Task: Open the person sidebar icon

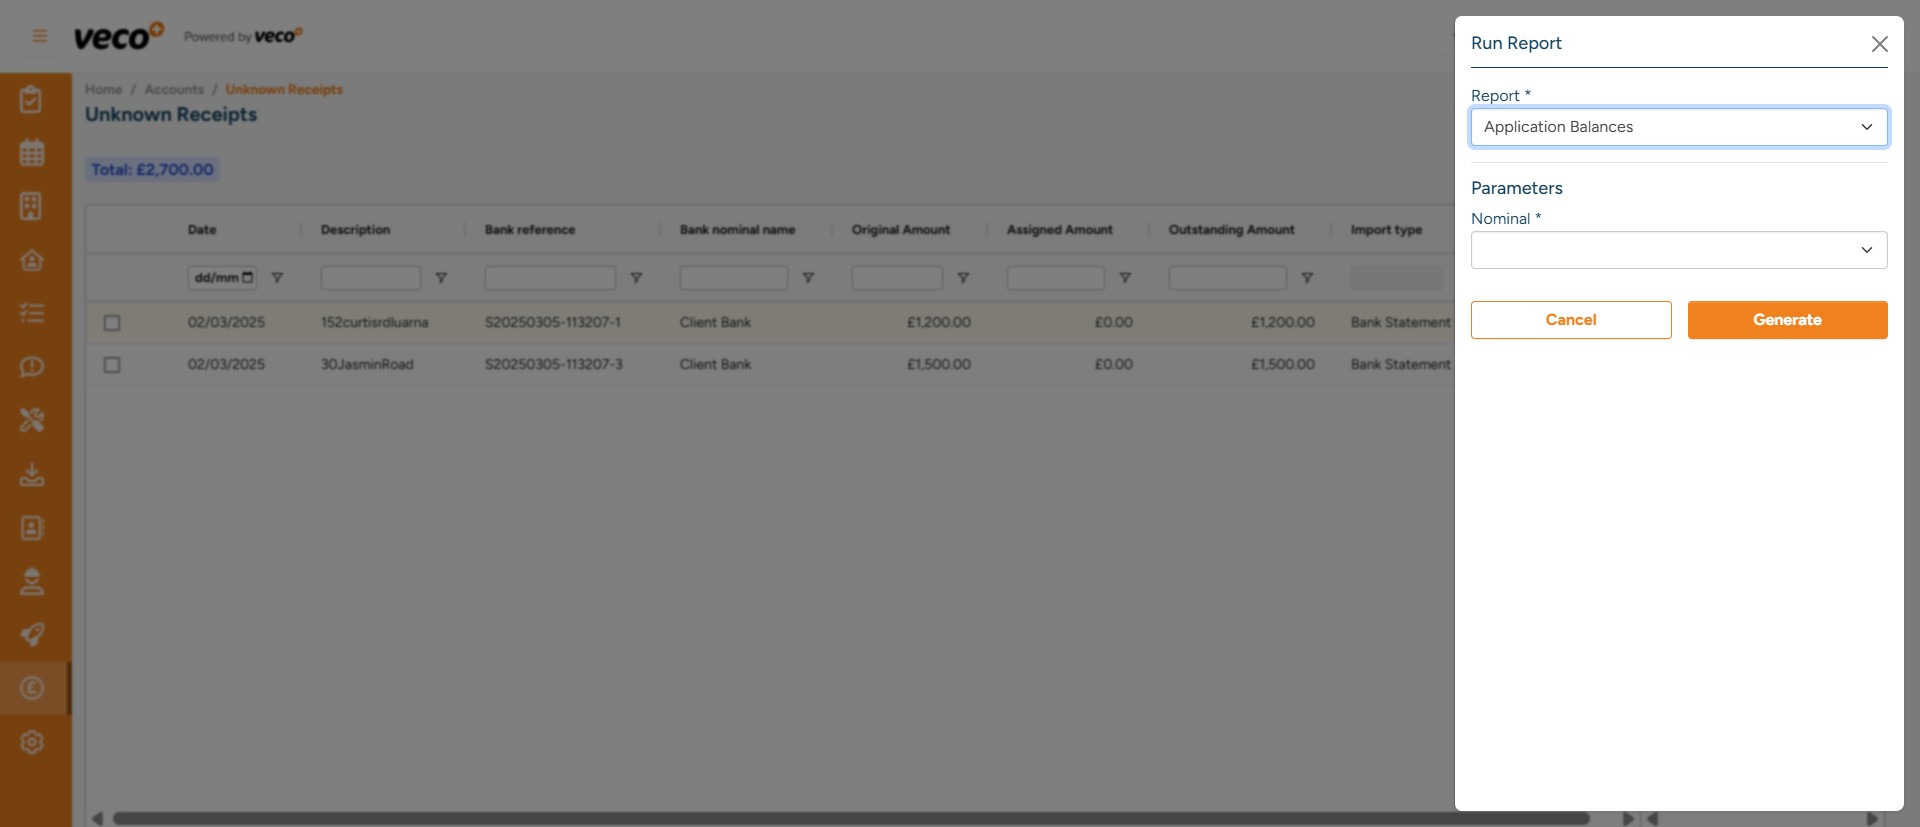Action: [32, 581]
